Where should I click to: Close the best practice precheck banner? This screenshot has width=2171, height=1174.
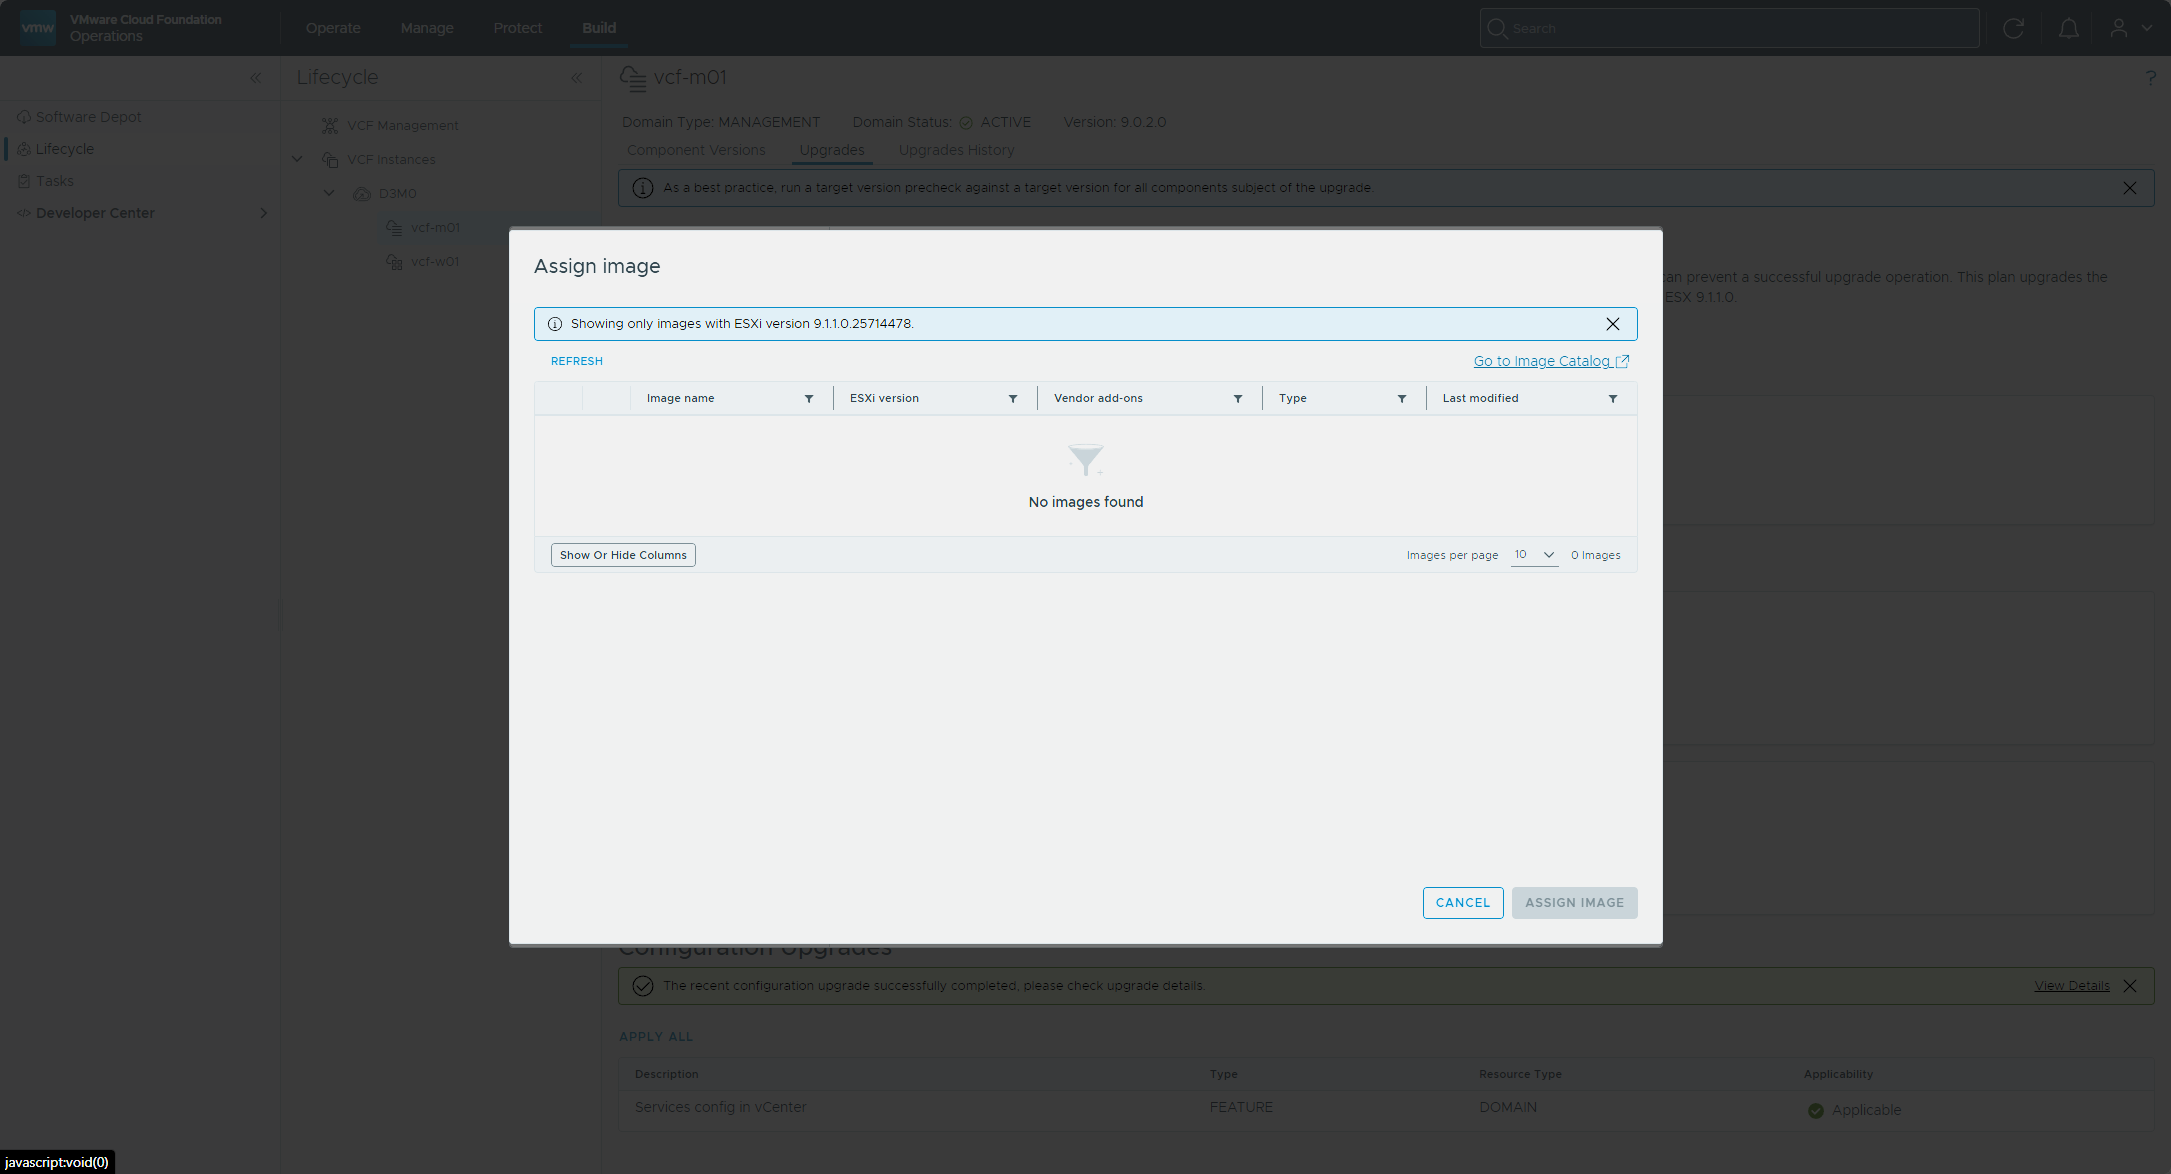coord(2130,188)
